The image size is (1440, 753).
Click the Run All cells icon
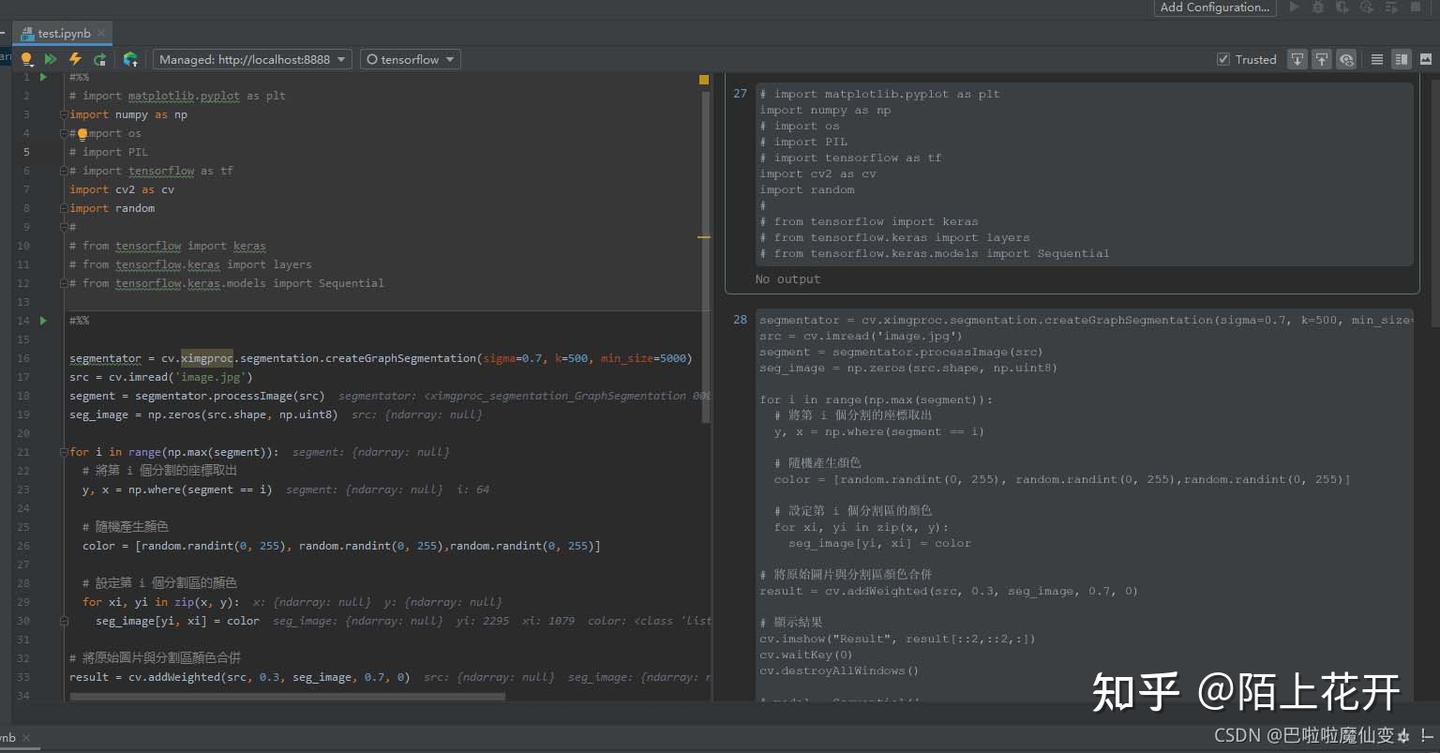[x=51, y=60]
